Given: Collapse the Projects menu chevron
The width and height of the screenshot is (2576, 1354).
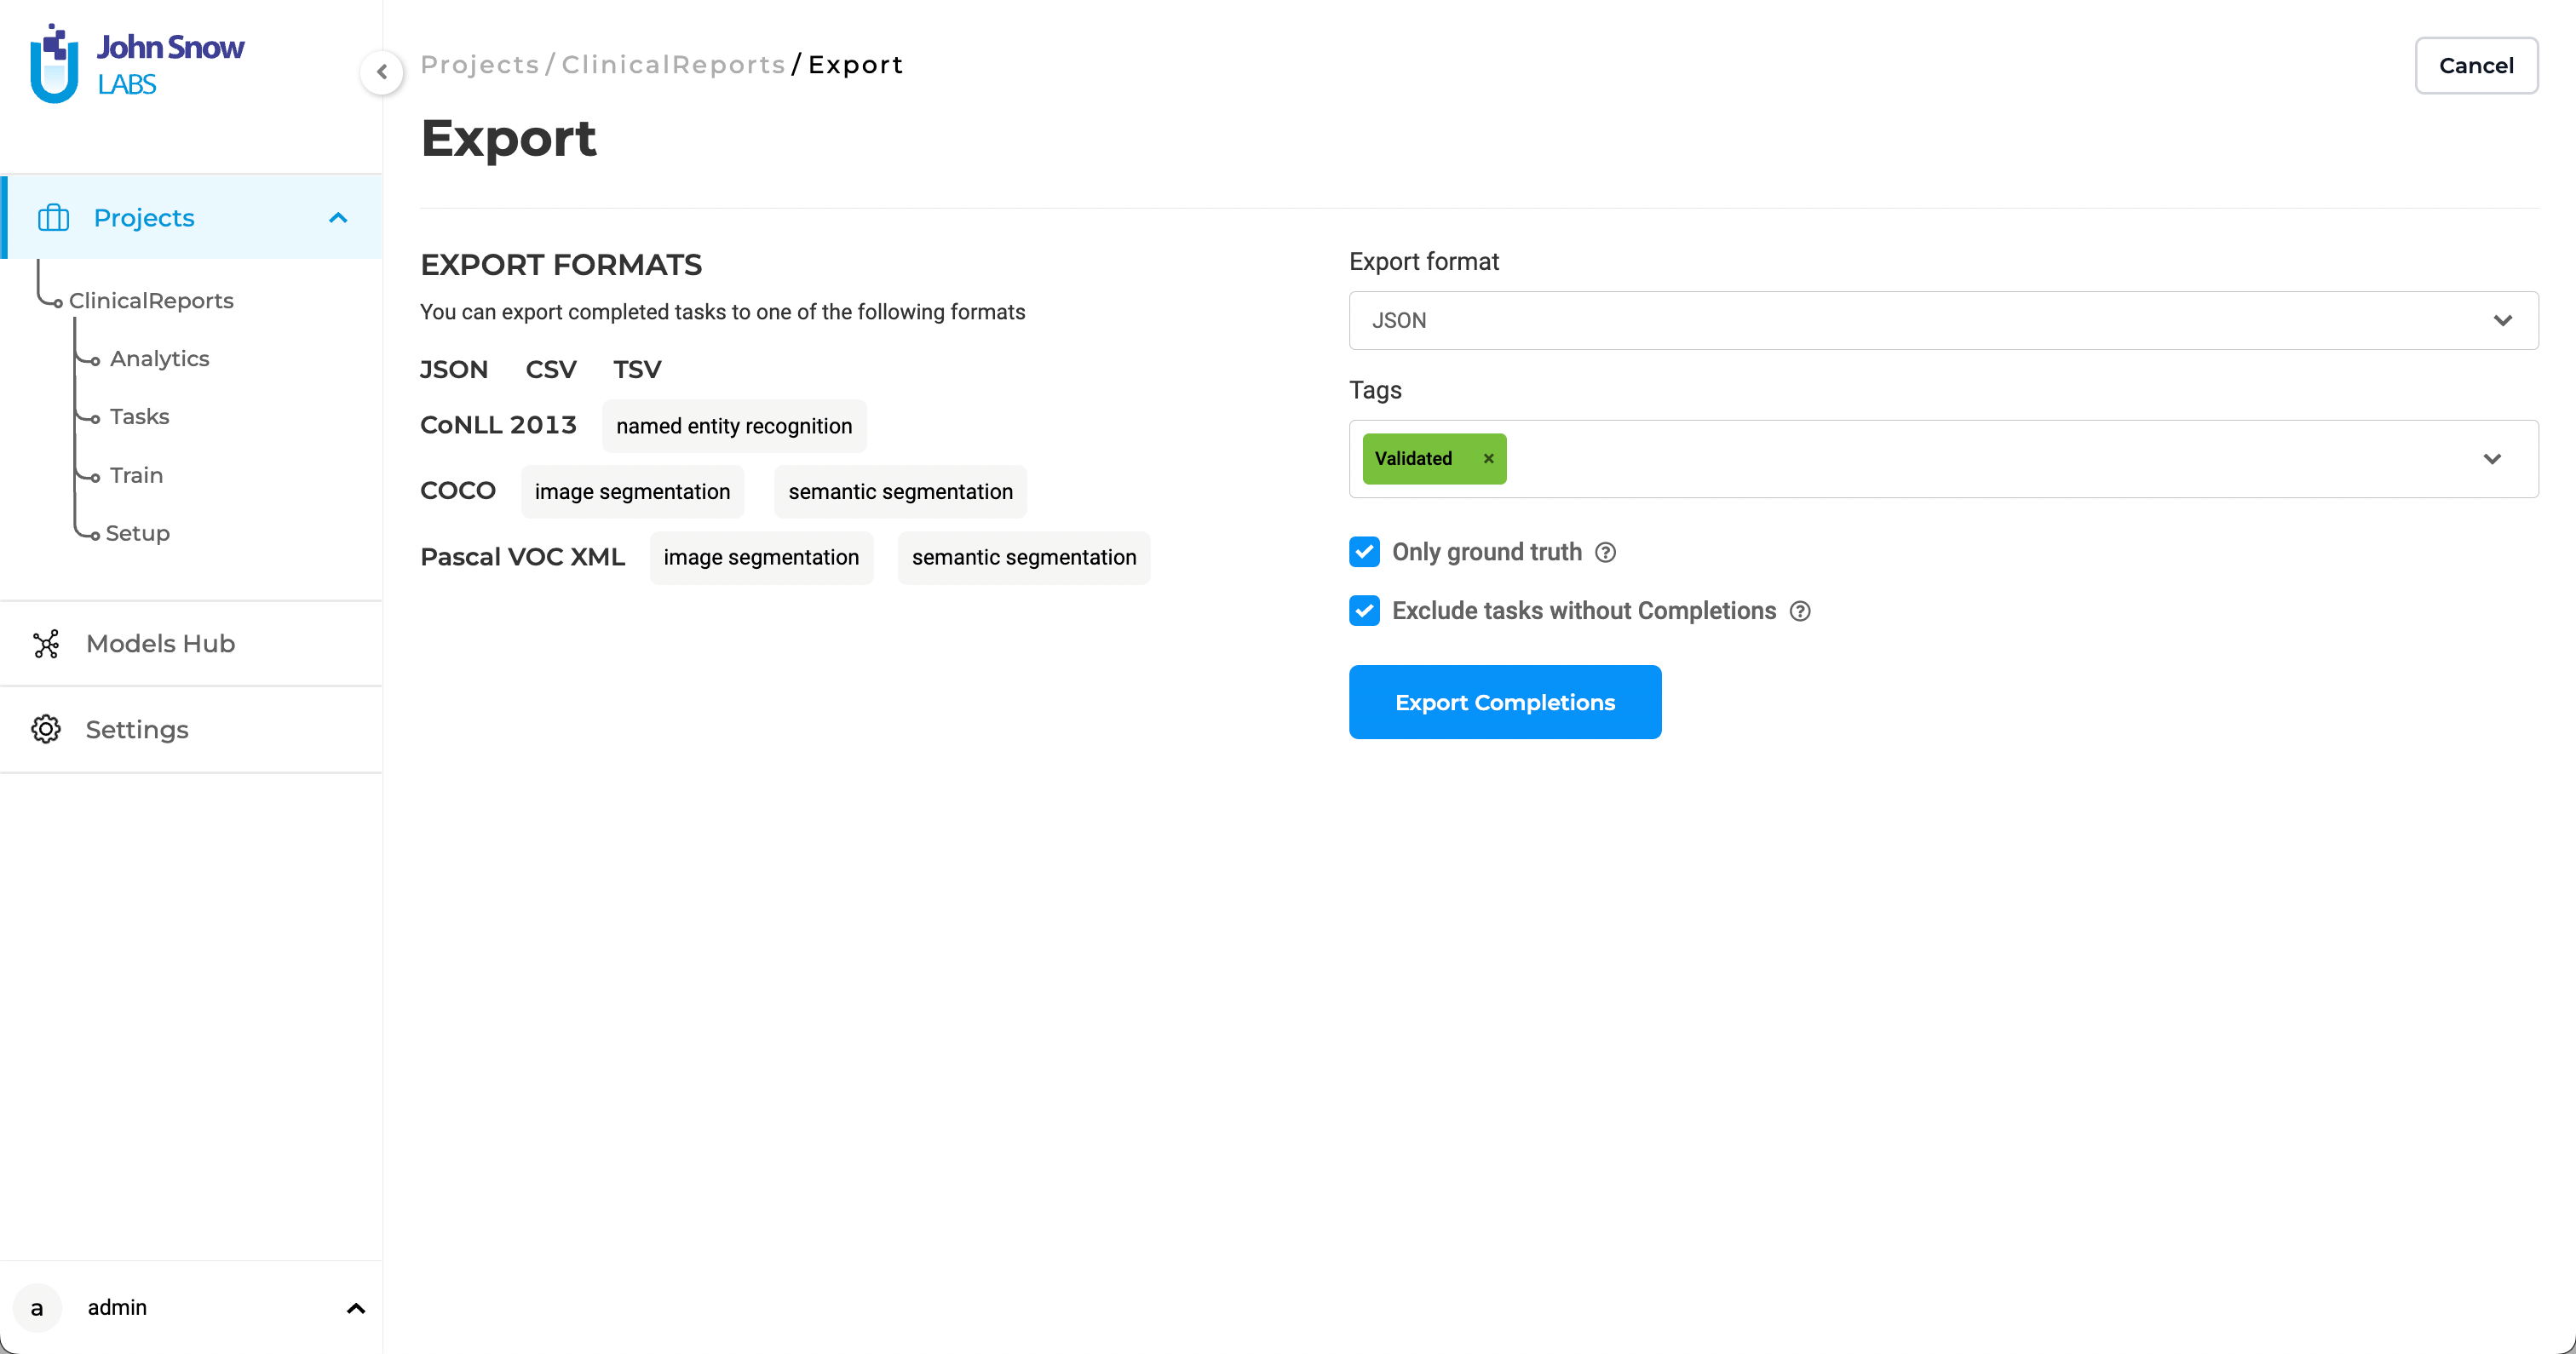Looking at the screenshot, I should (x=338, y=217).
